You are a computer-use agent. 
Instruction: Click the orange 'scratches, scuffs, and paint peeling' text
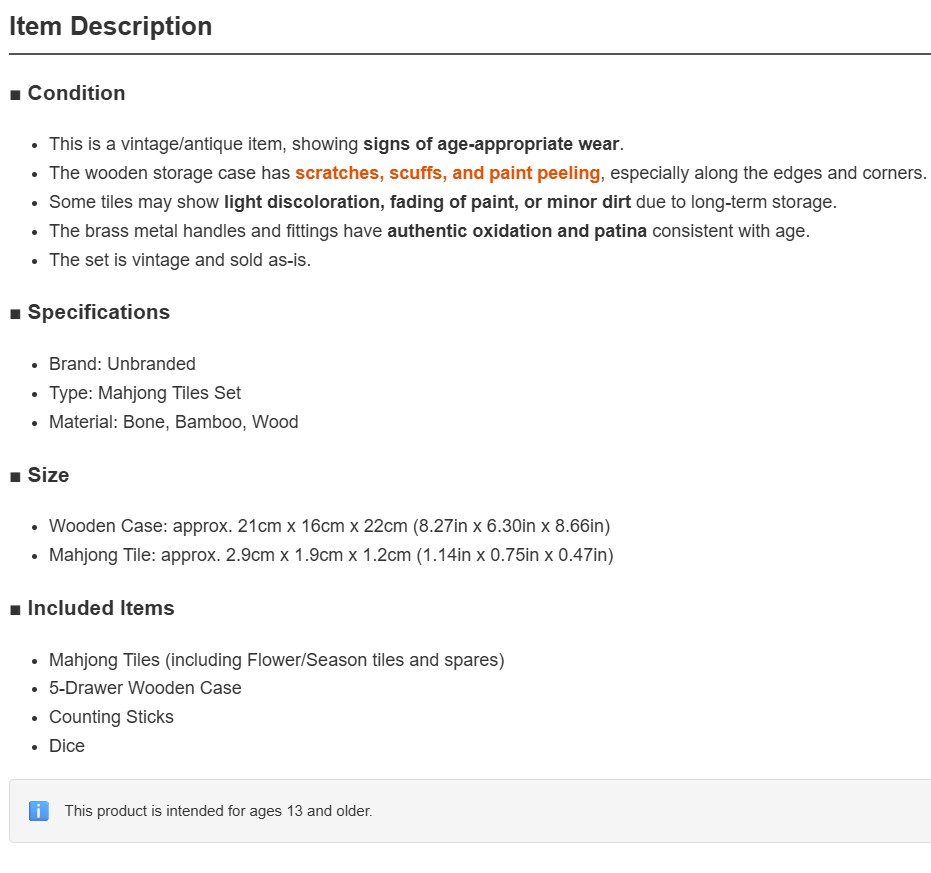click(x=448, y=173)
